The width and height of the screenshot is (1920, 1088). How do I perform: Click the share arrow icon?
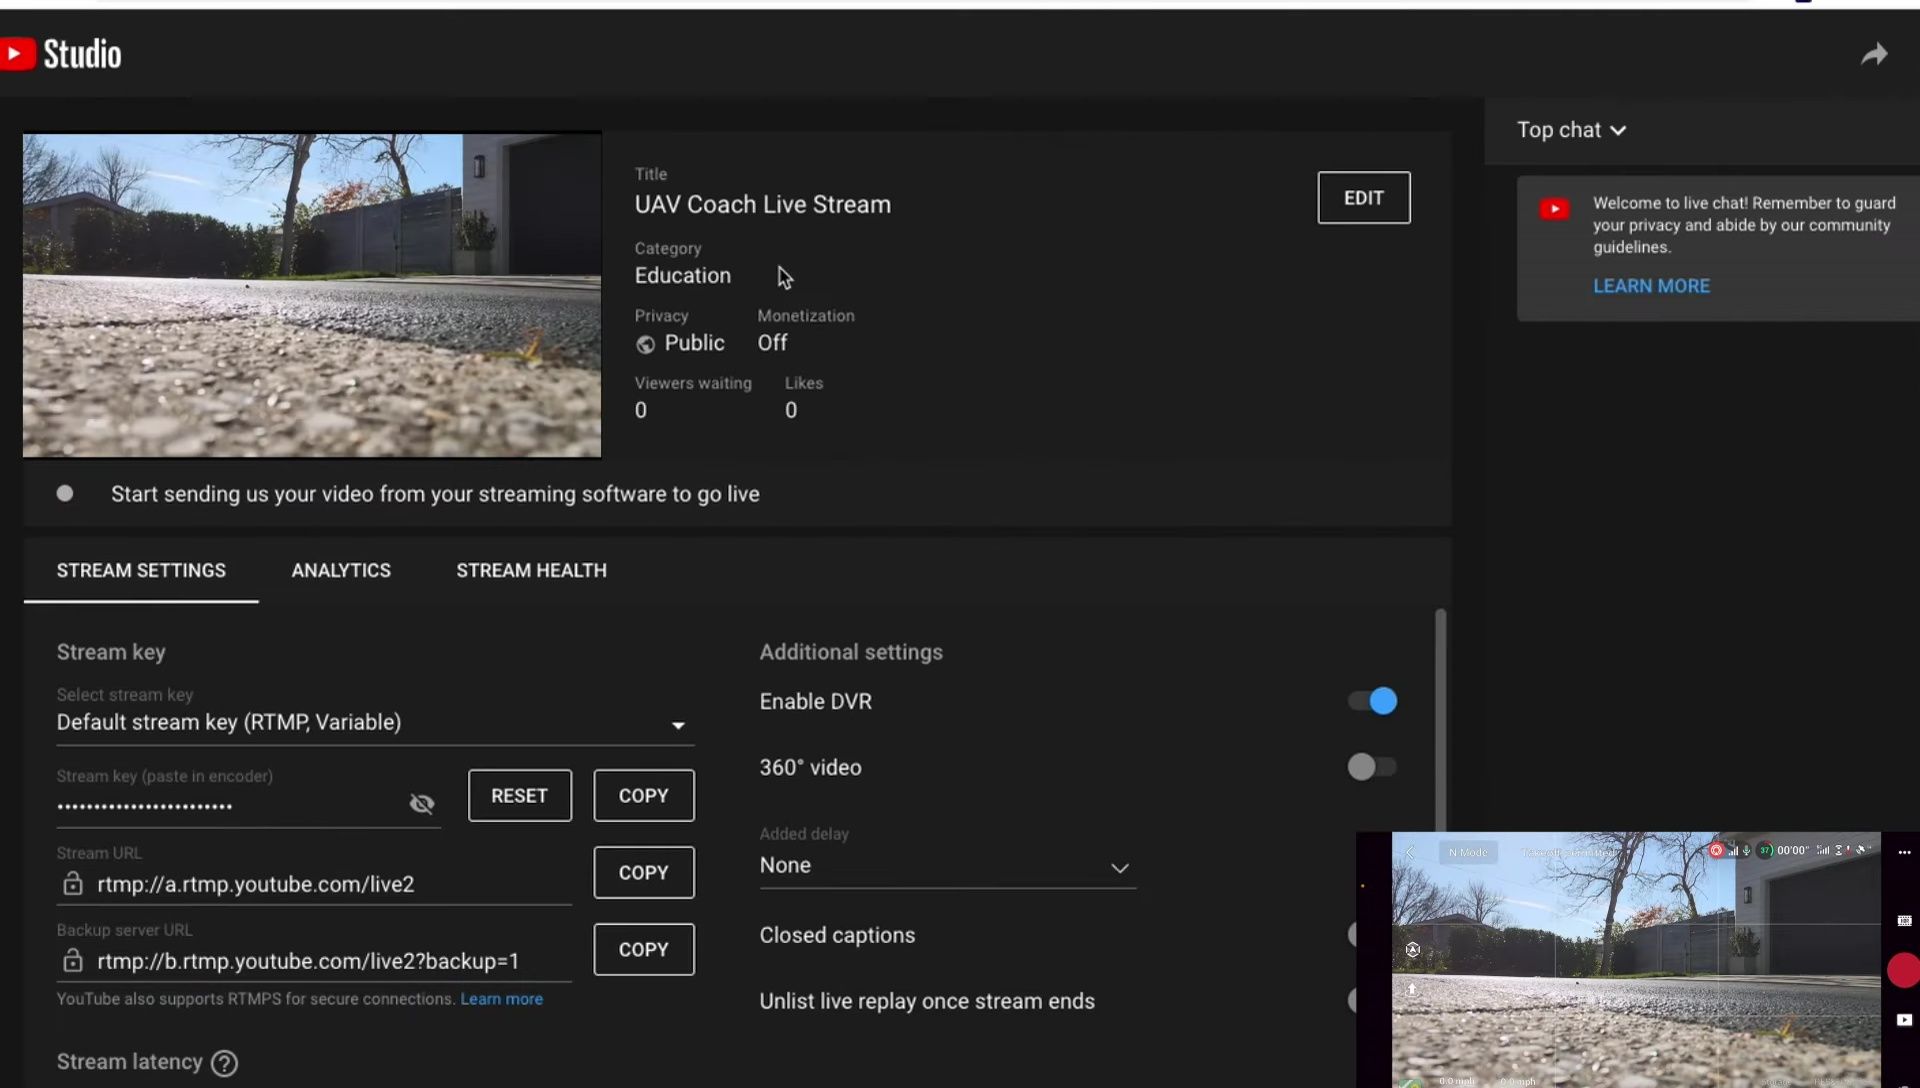[x=1874, y=55]
